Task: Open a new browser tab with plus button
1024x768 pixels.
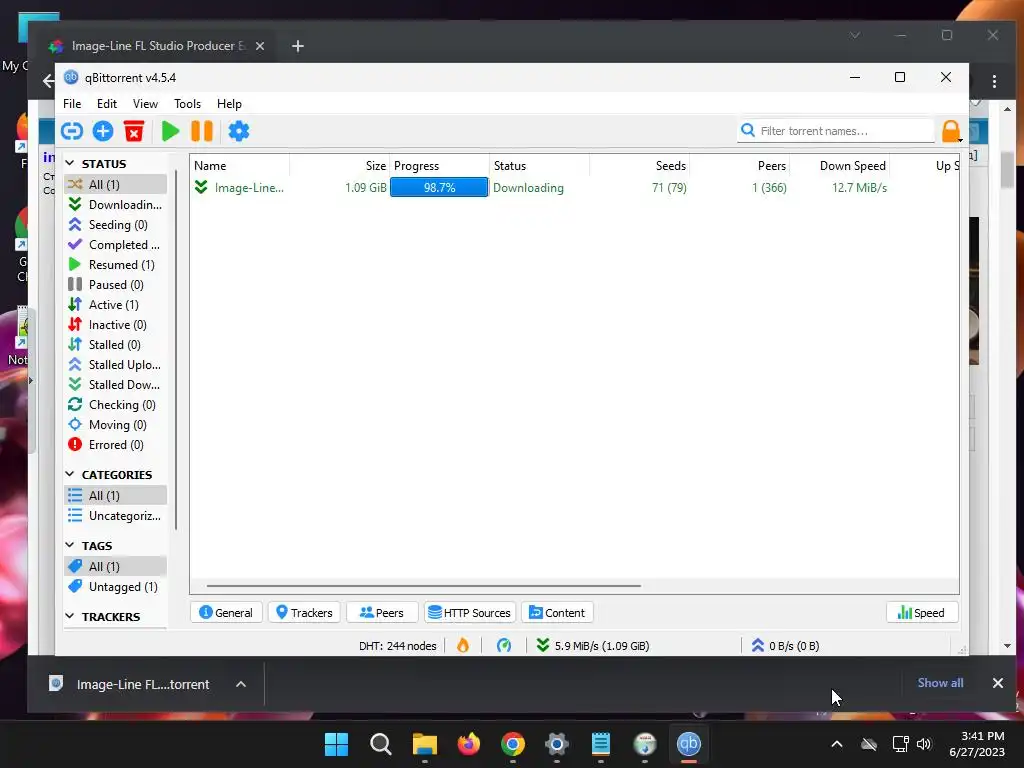Action: (298, 46)
